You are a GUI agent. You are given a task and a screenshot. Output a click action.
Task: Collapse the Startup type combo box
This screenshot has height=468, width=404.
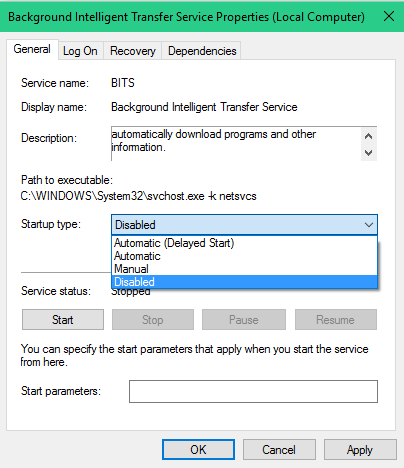244,225
